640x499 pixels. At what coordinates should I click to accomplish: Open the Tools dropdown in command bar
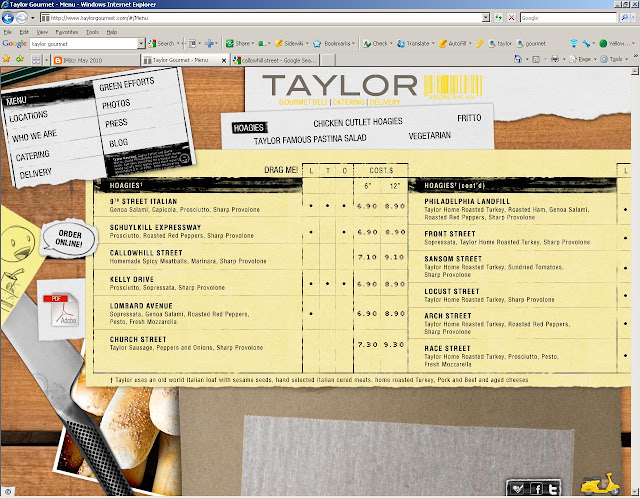615,59
